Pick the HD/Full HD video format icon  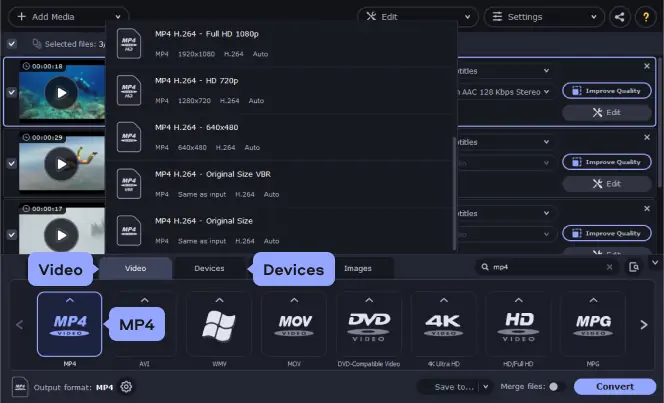pos(518,324)
